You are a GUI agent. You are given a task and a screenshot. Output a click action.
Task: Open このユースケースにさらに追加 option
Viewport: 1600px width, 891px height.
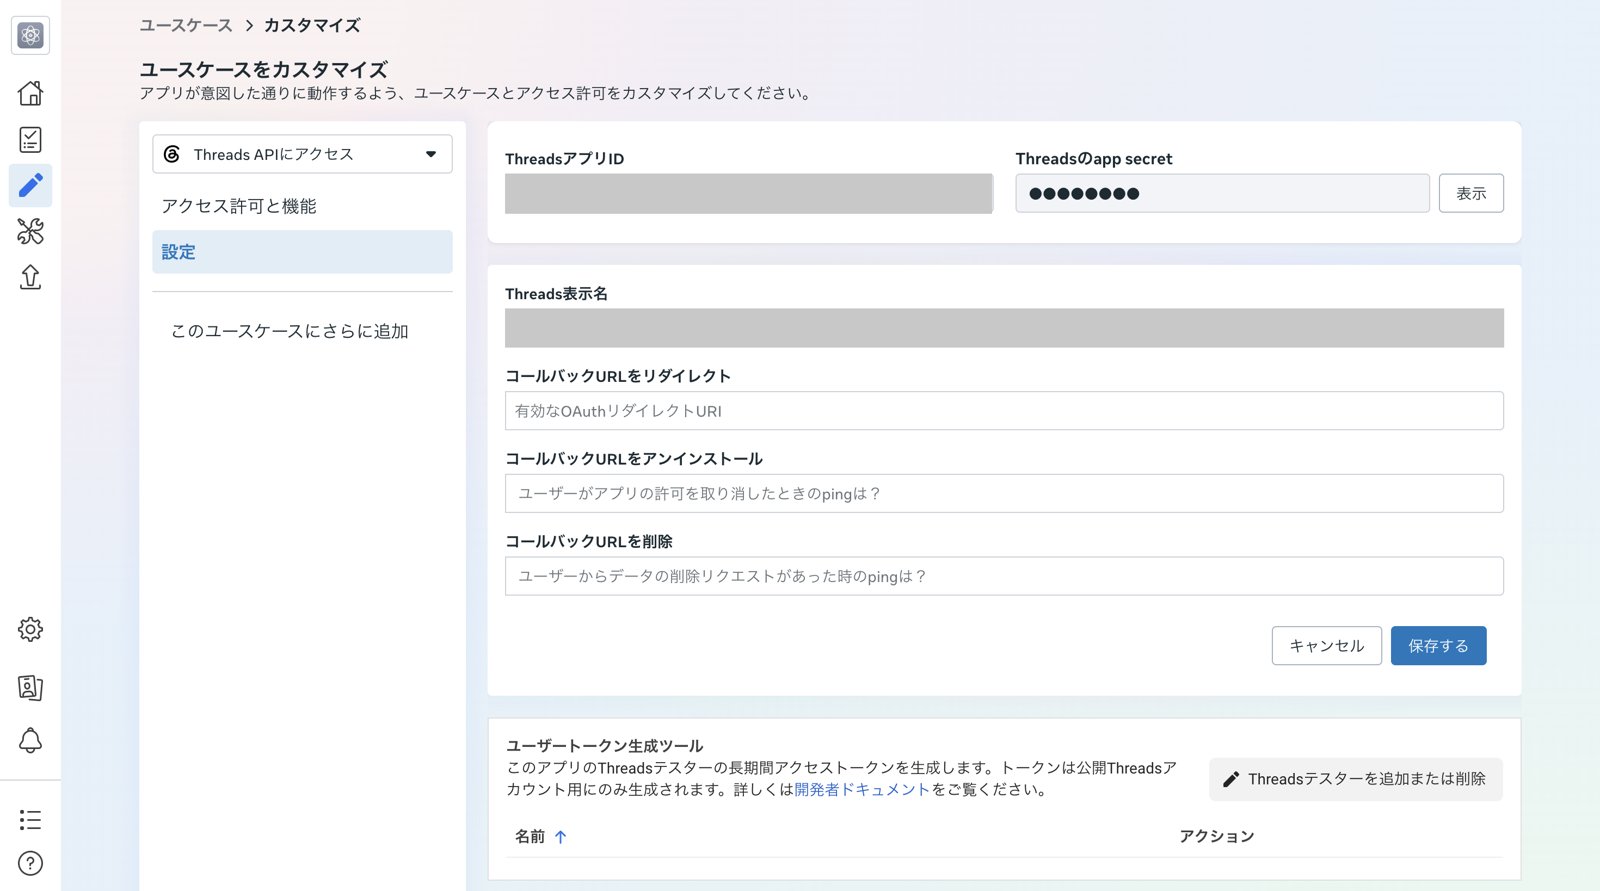pos(290,331)
